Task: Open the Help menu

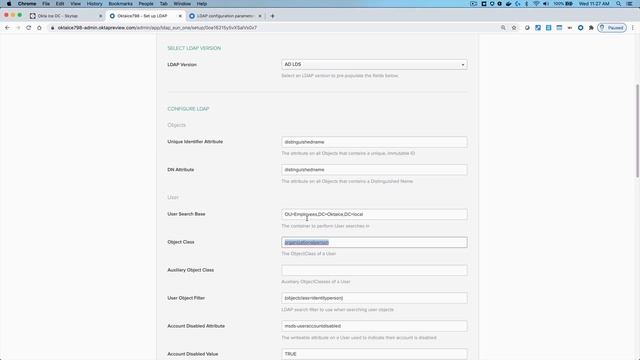Action: [202, 4]
